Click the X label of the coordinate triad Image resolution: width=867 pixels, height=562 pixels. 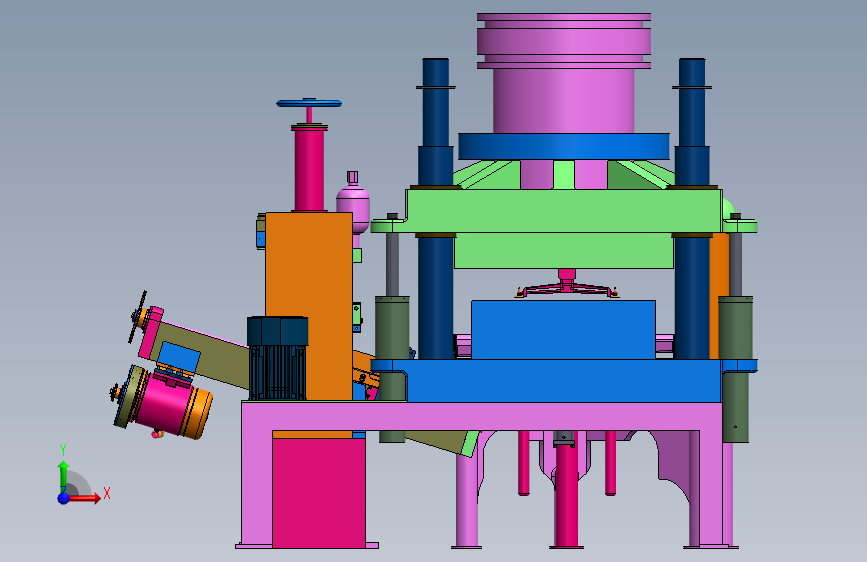pyautogui.click(x=107, y=493)
